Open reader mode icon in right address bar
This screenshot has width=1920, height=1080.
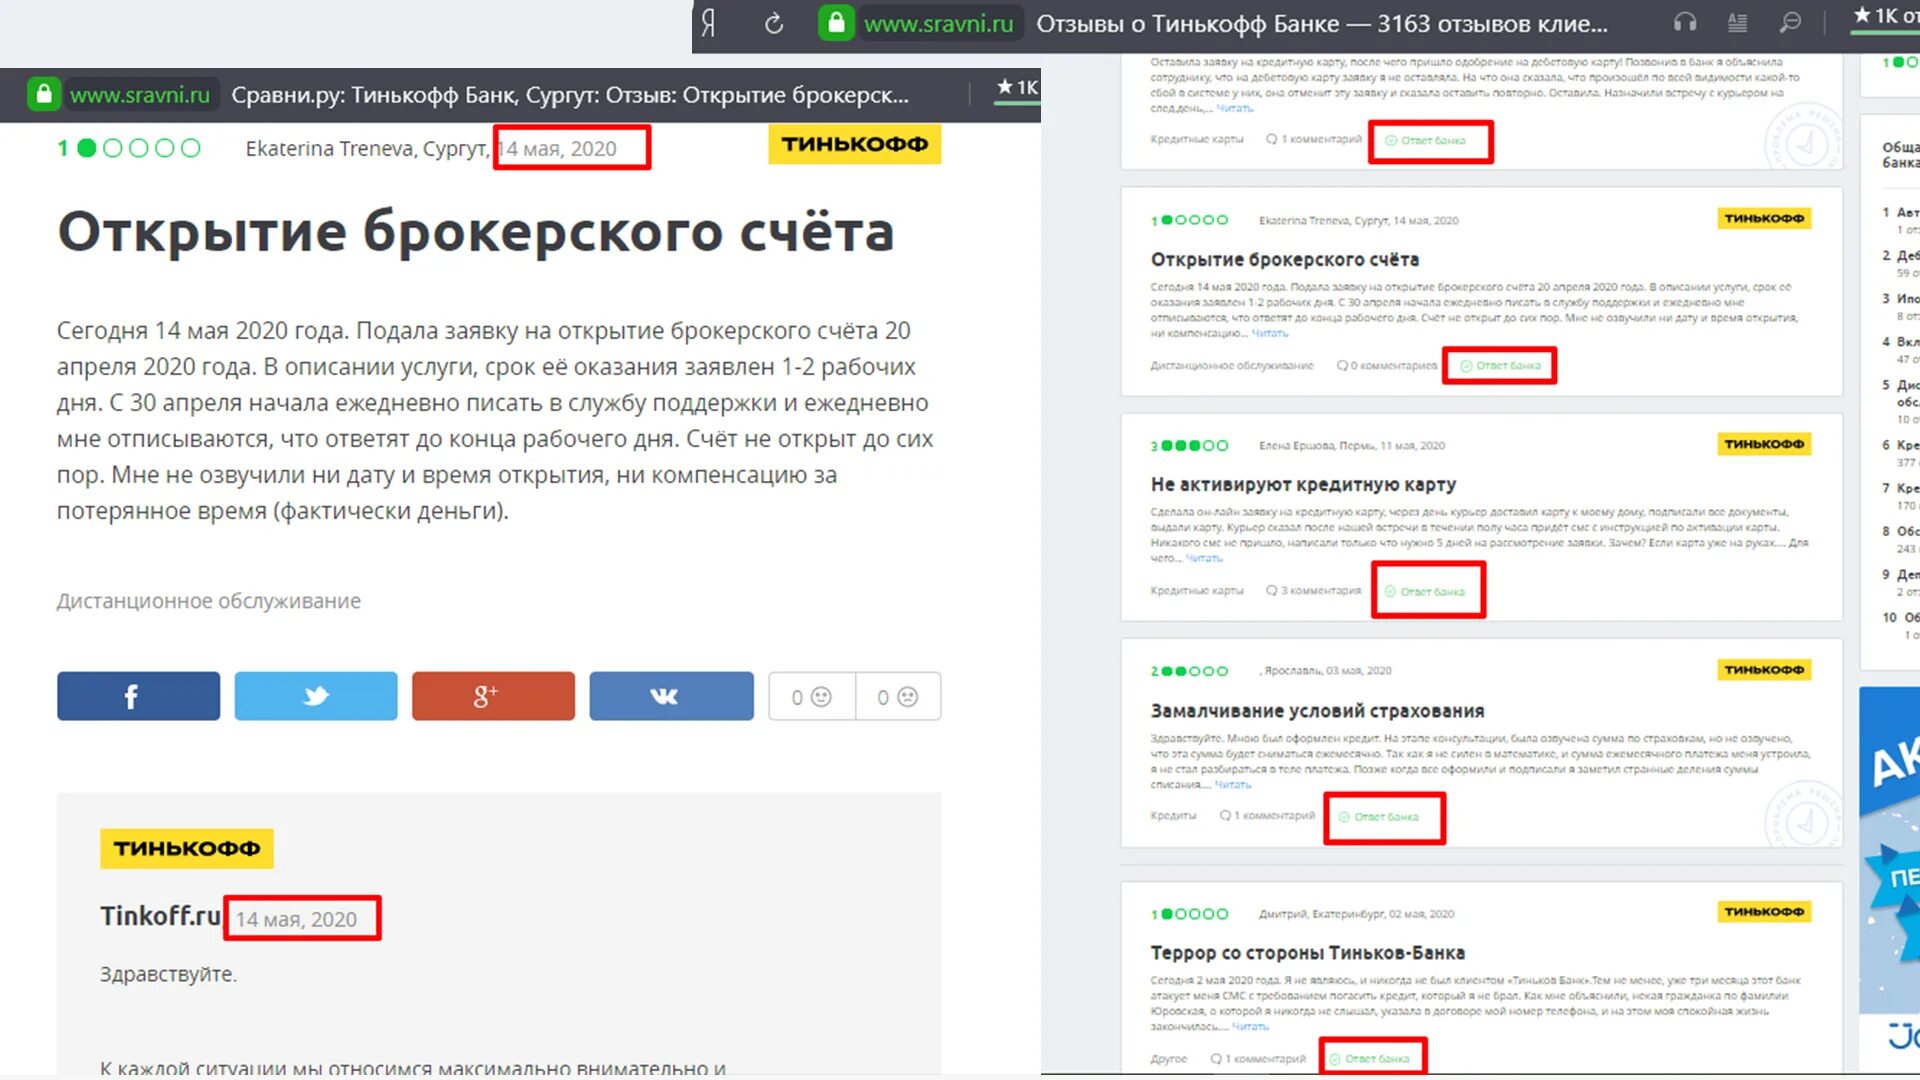[1738, 22]
